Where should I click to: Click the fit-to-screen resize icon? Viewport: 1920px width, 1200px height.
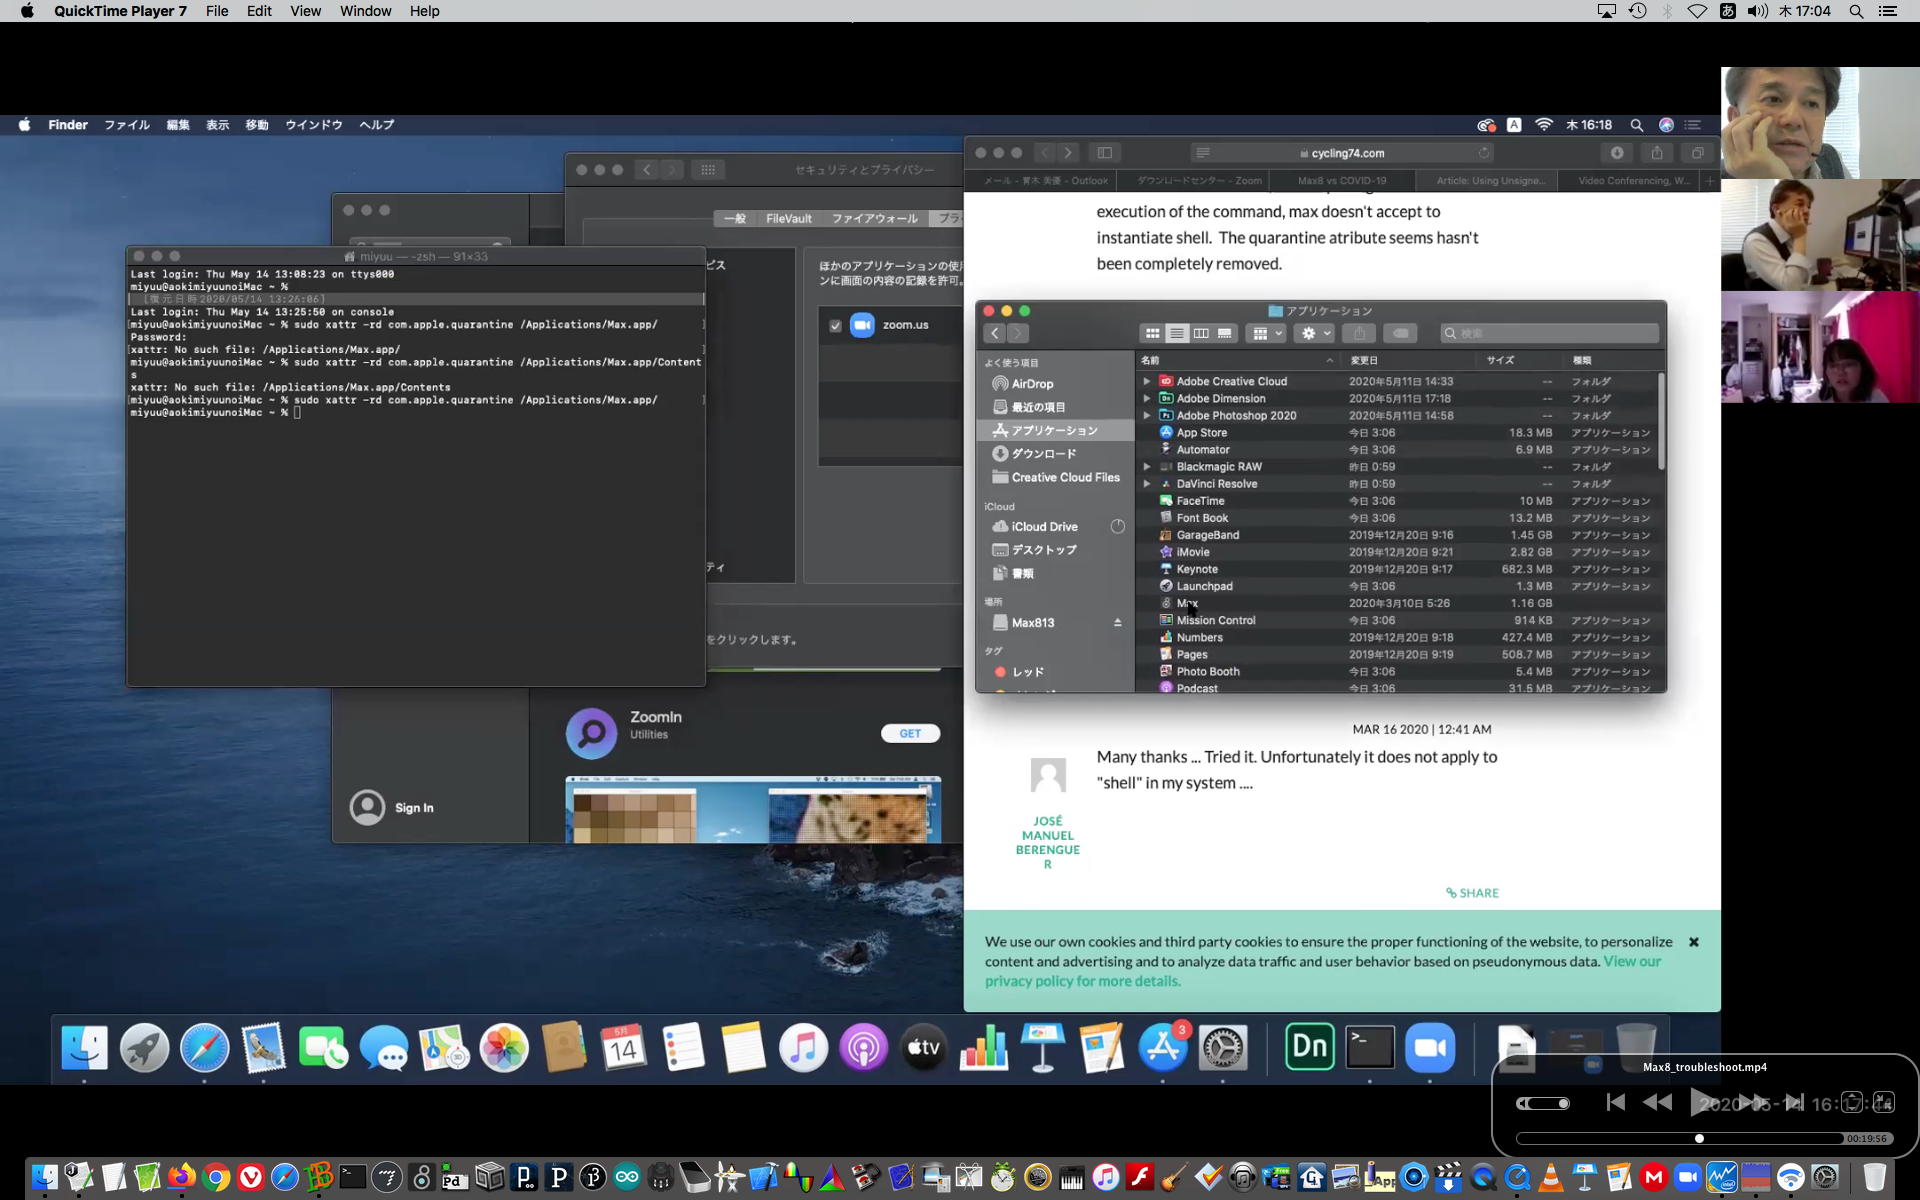tap(1852, 1102)
